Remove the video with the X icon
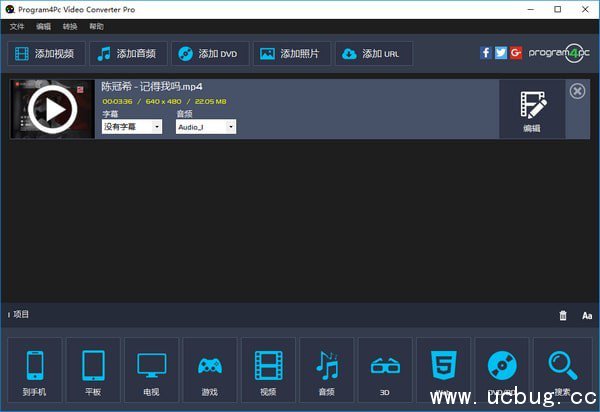 point(577,91)
